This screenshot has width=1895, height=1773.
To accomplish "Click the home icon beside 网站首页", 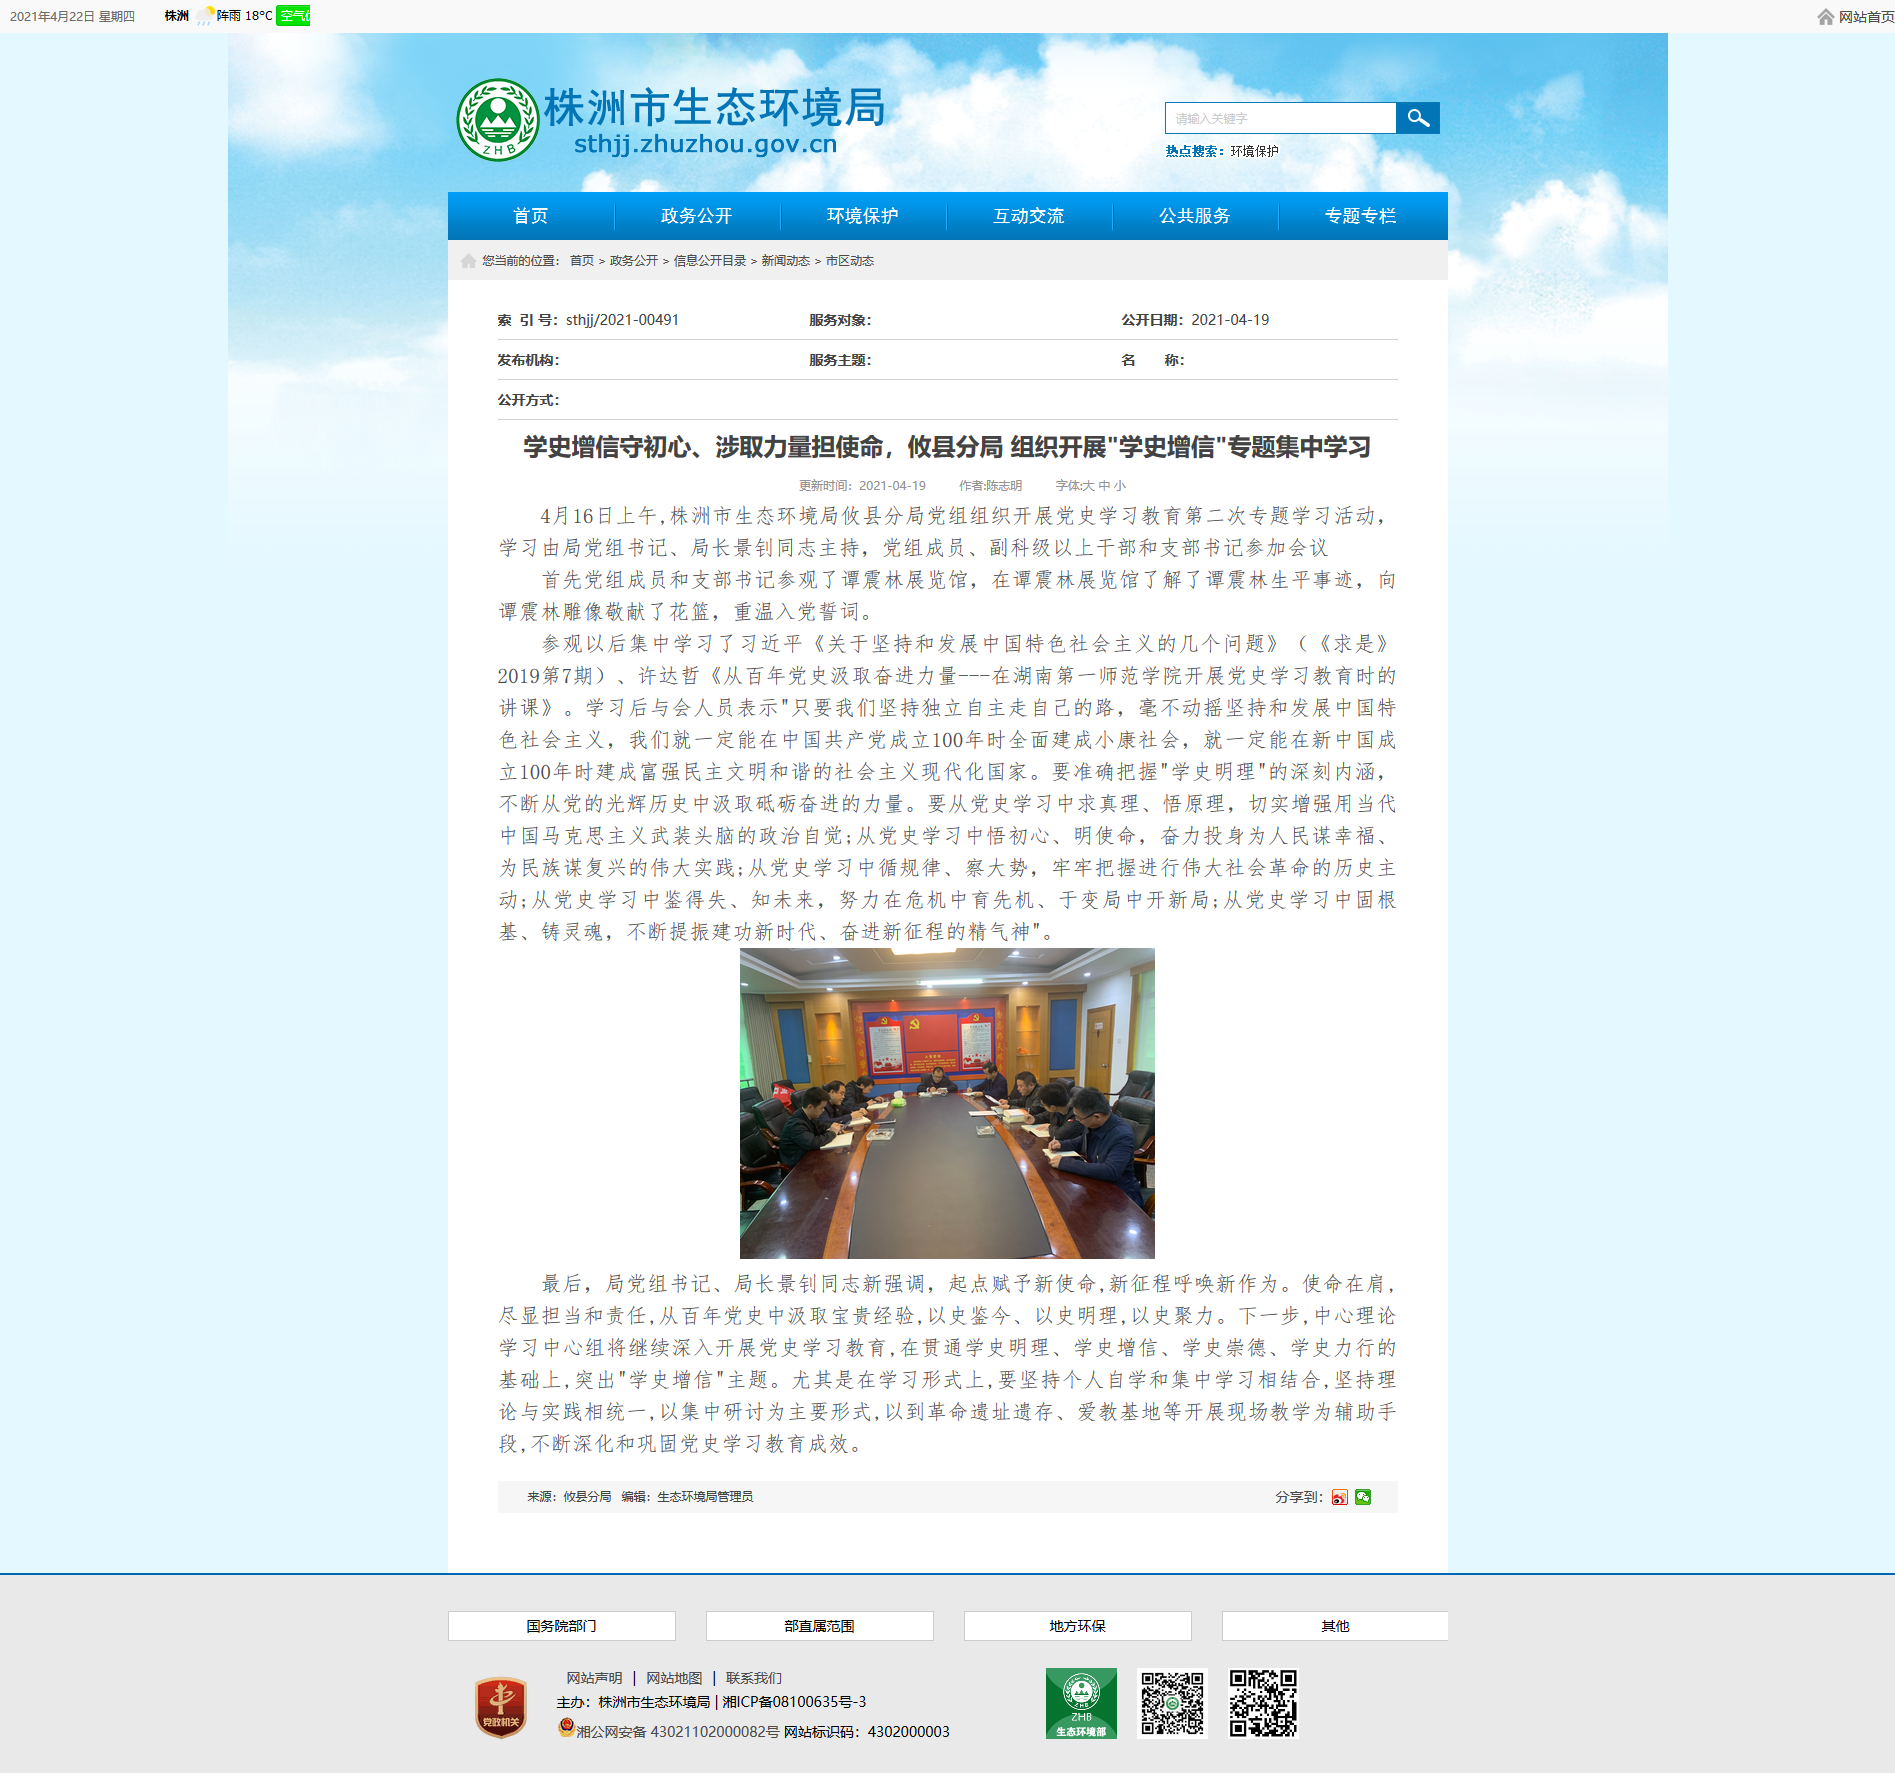I will 1825,17.
